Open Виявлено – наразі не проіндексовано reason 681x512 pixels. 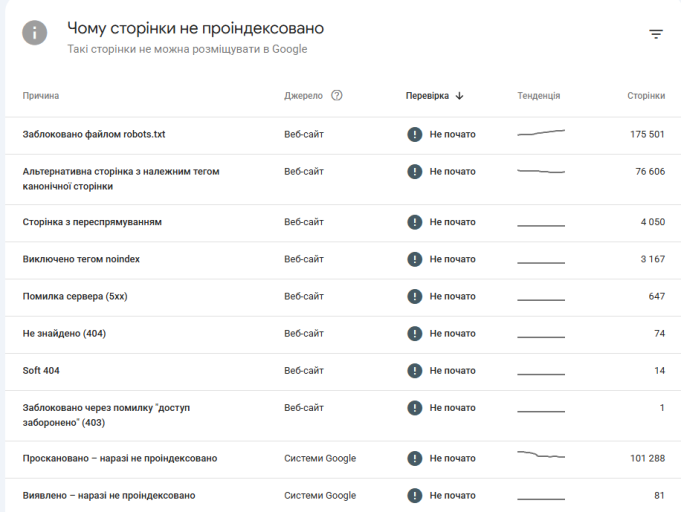pos(109,495)
